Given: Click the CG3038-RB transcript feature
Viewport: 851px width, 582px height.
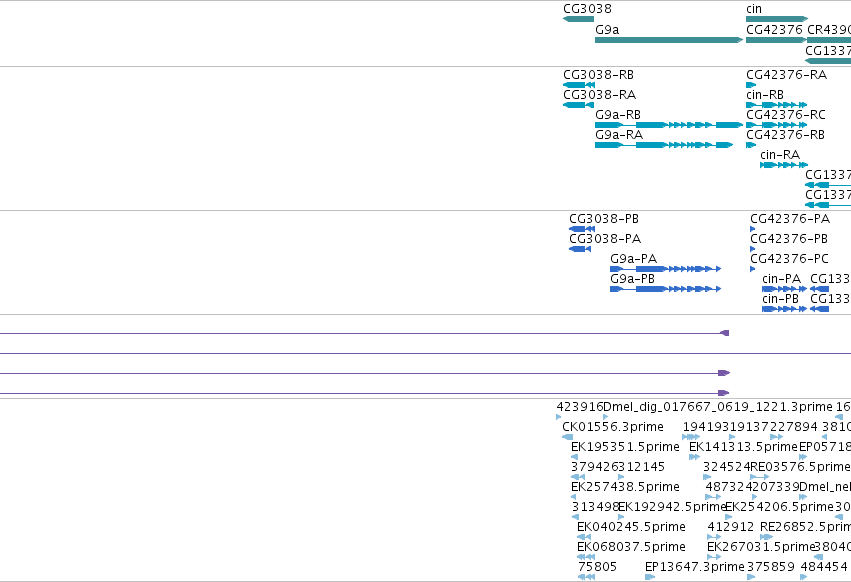Looking at the screenshot, I should point(579,85).
